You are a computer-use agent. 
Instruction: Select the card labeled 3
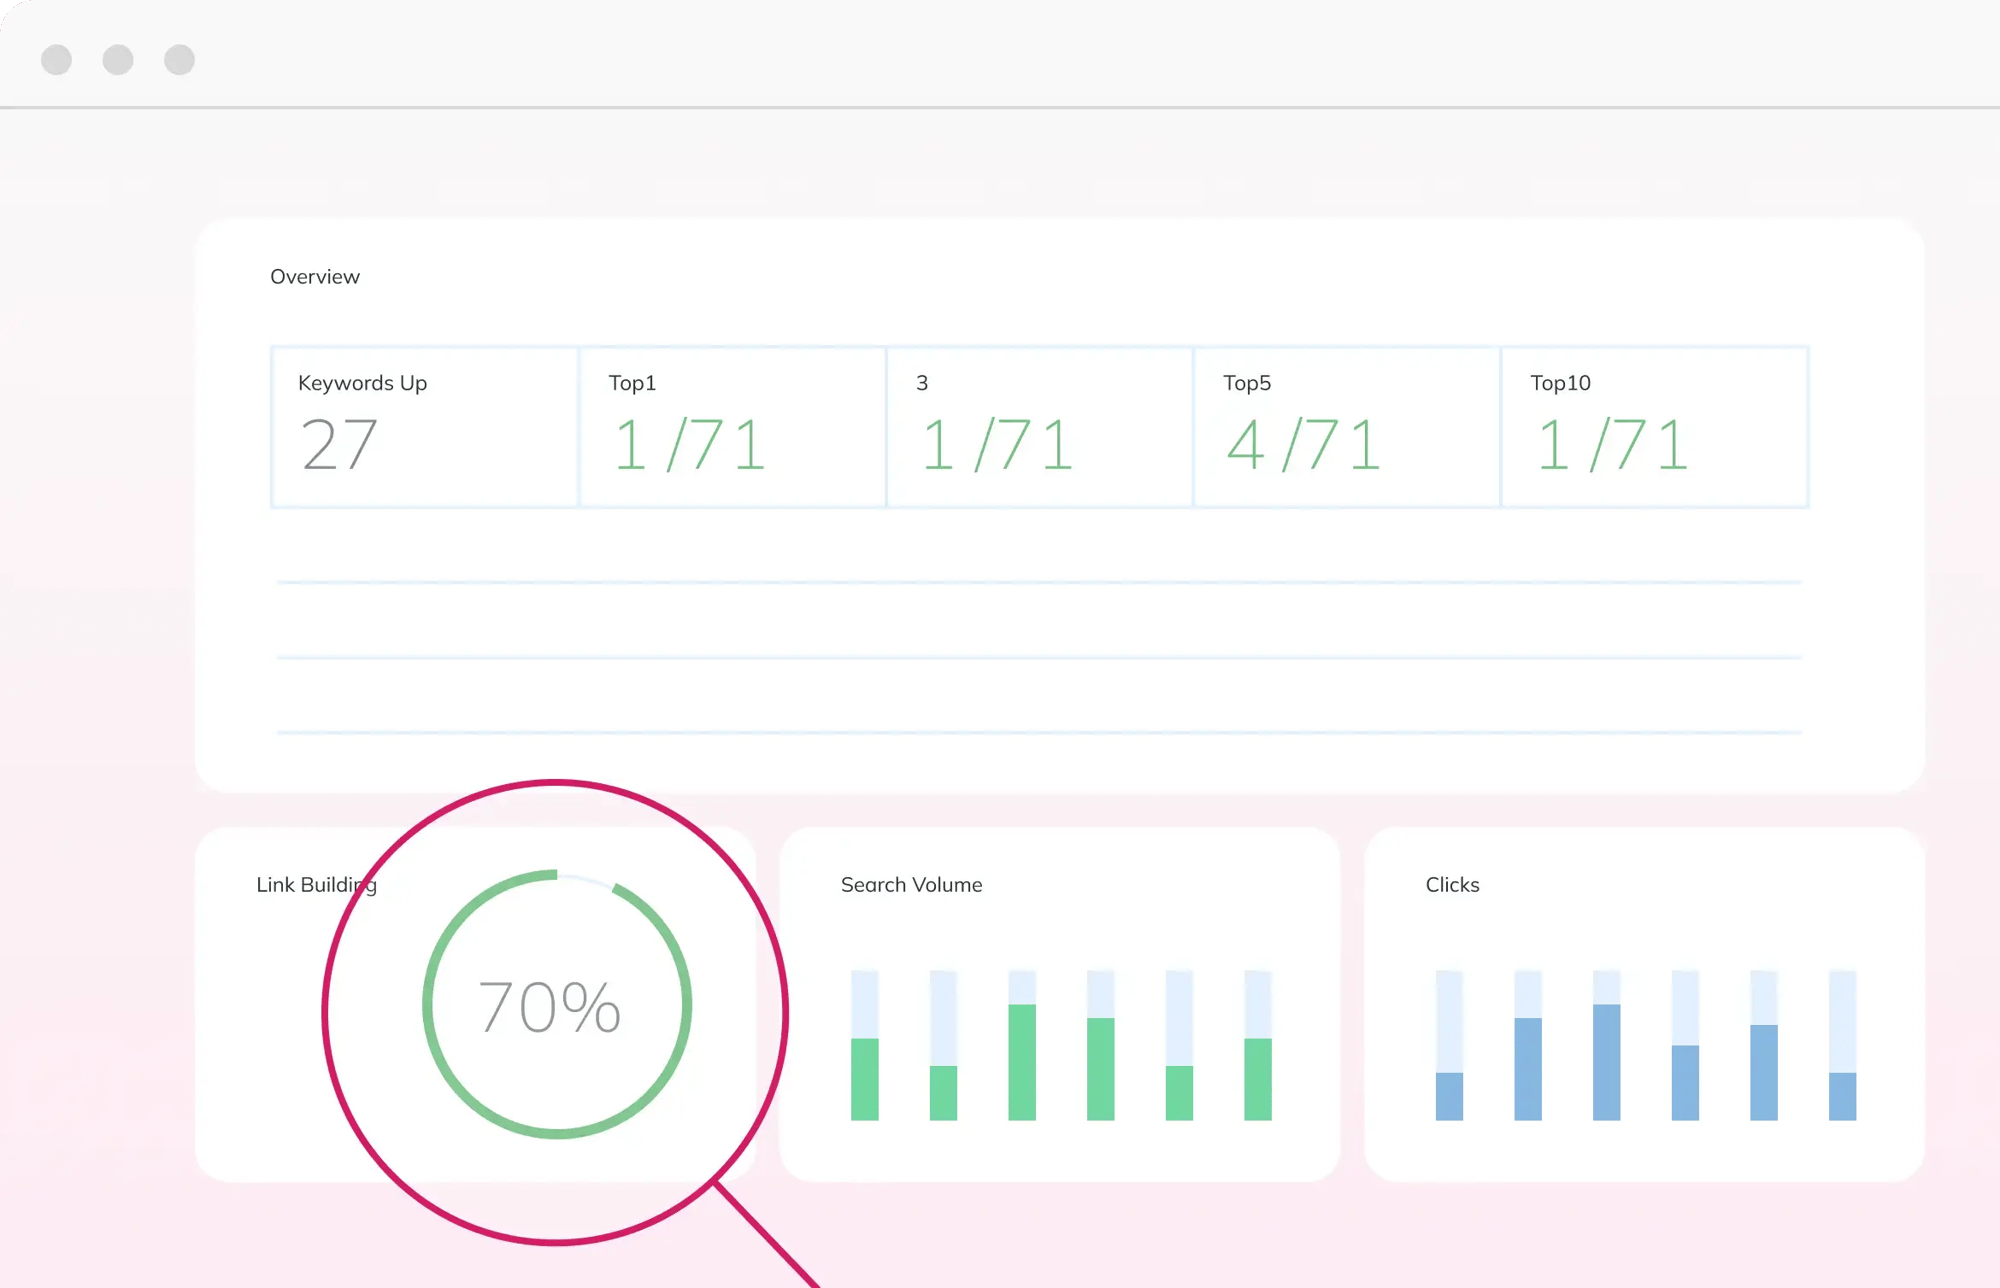(1039, 427)
